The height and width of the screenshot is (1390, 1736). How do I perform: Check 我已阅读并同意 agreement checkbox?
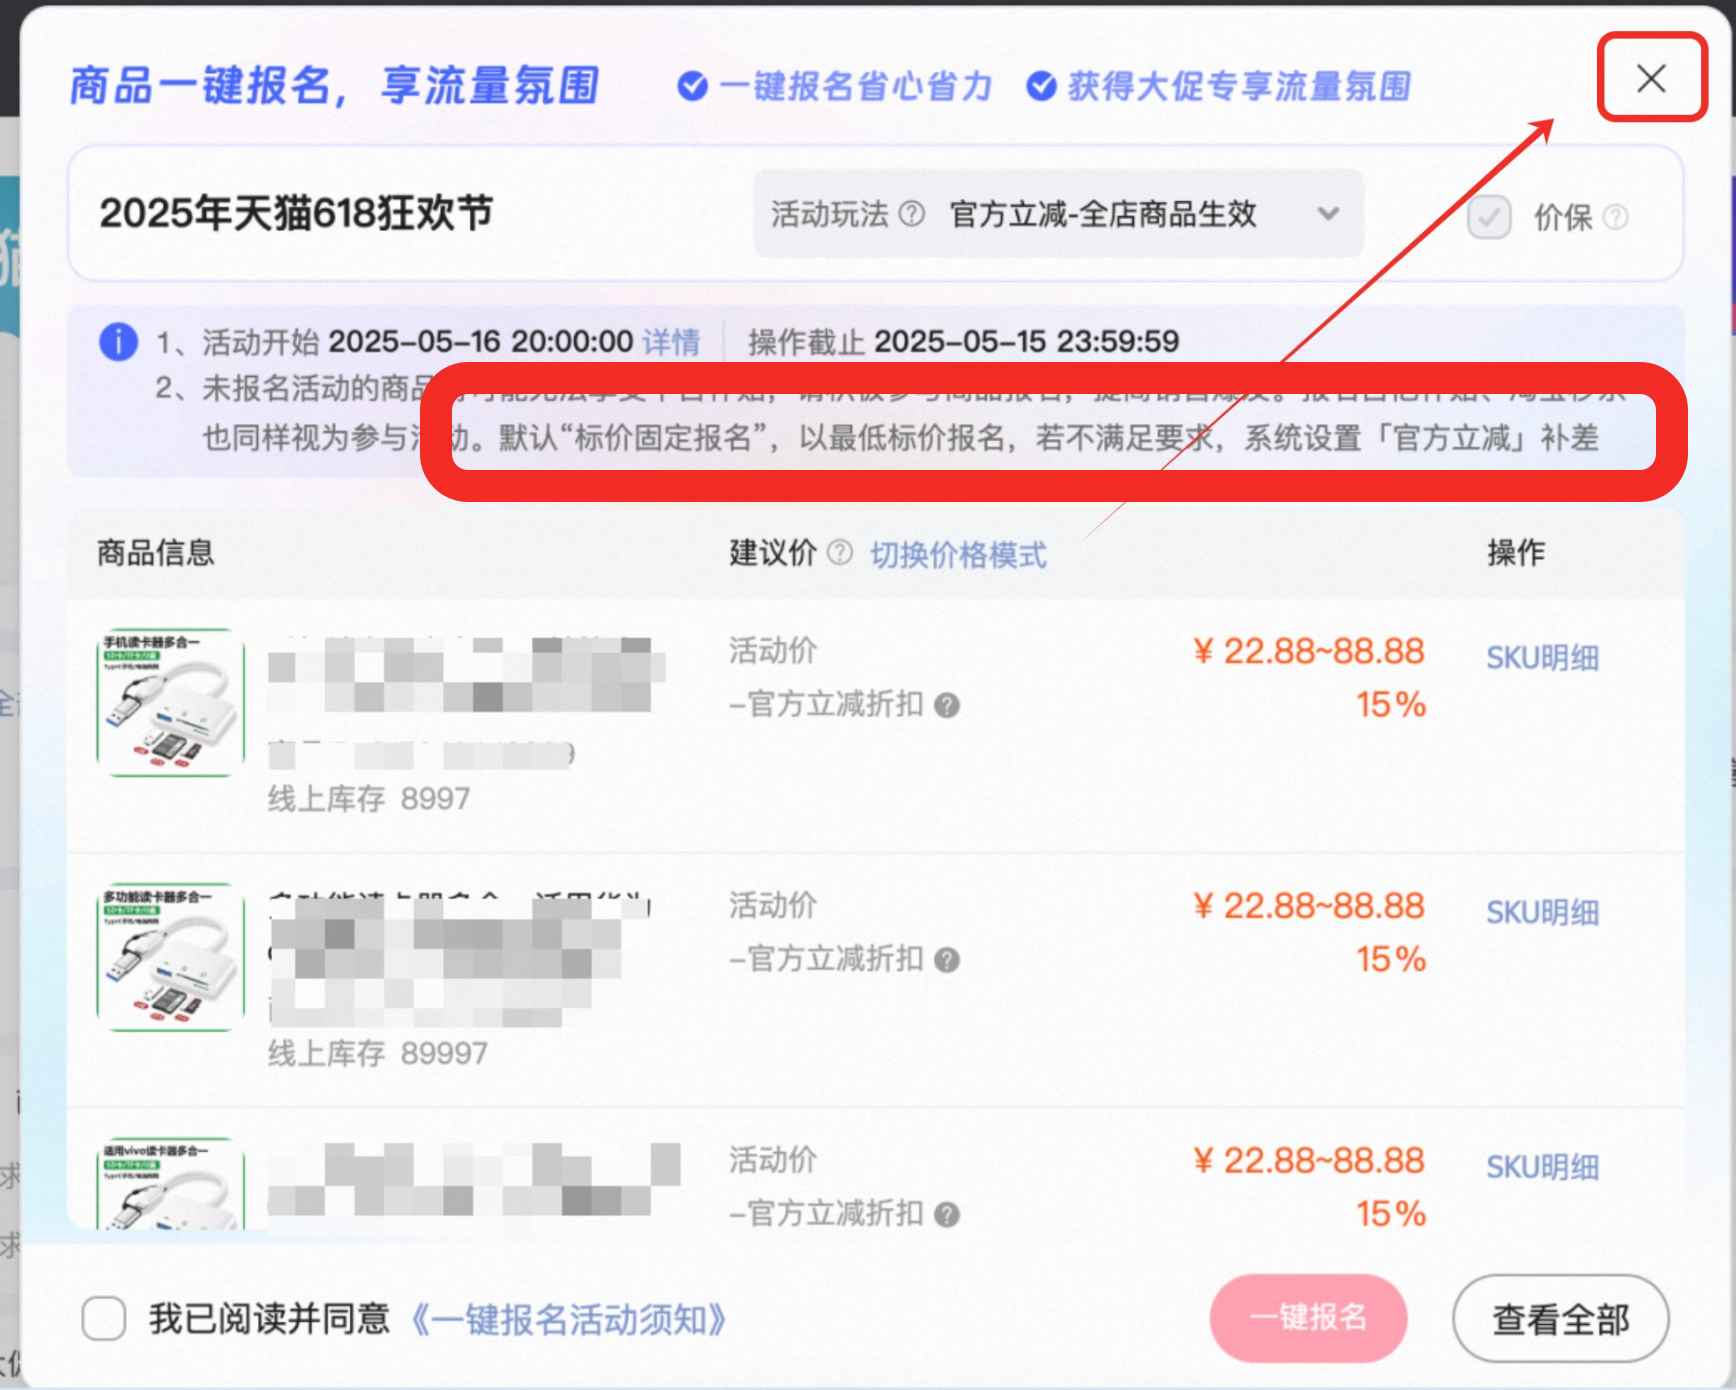click(104, 1318)
